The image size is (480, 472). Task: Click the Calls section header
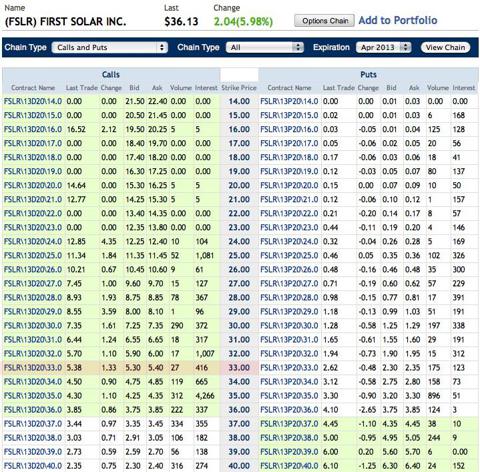[111, 75]
